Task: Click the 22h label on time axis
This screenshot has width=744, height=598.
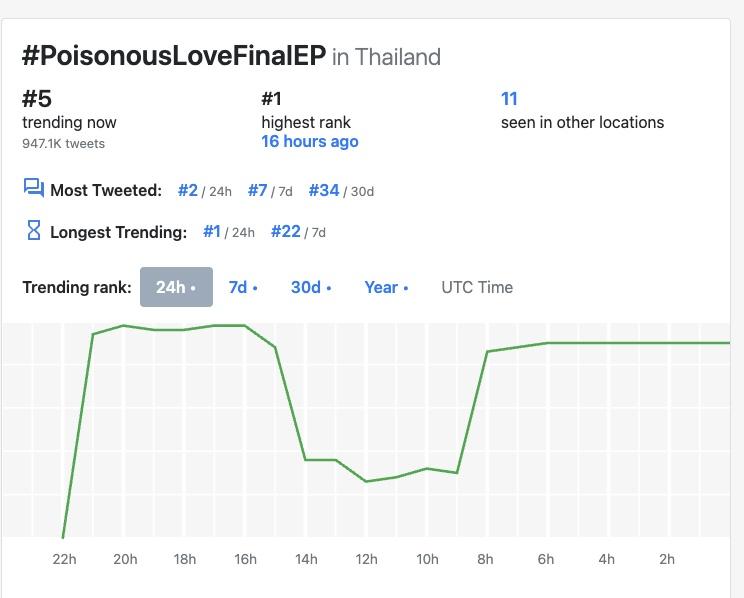Action: click(x=64, y=559)
